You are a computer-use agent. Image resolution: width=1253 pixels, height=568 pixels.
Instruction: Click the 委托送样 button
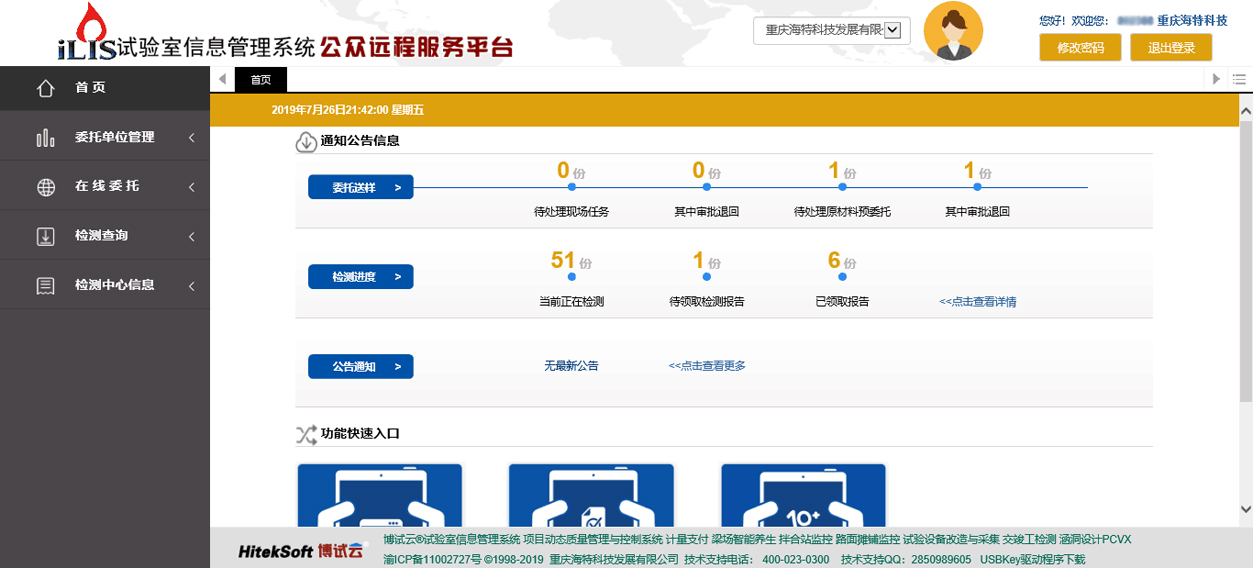click(360, 187)
